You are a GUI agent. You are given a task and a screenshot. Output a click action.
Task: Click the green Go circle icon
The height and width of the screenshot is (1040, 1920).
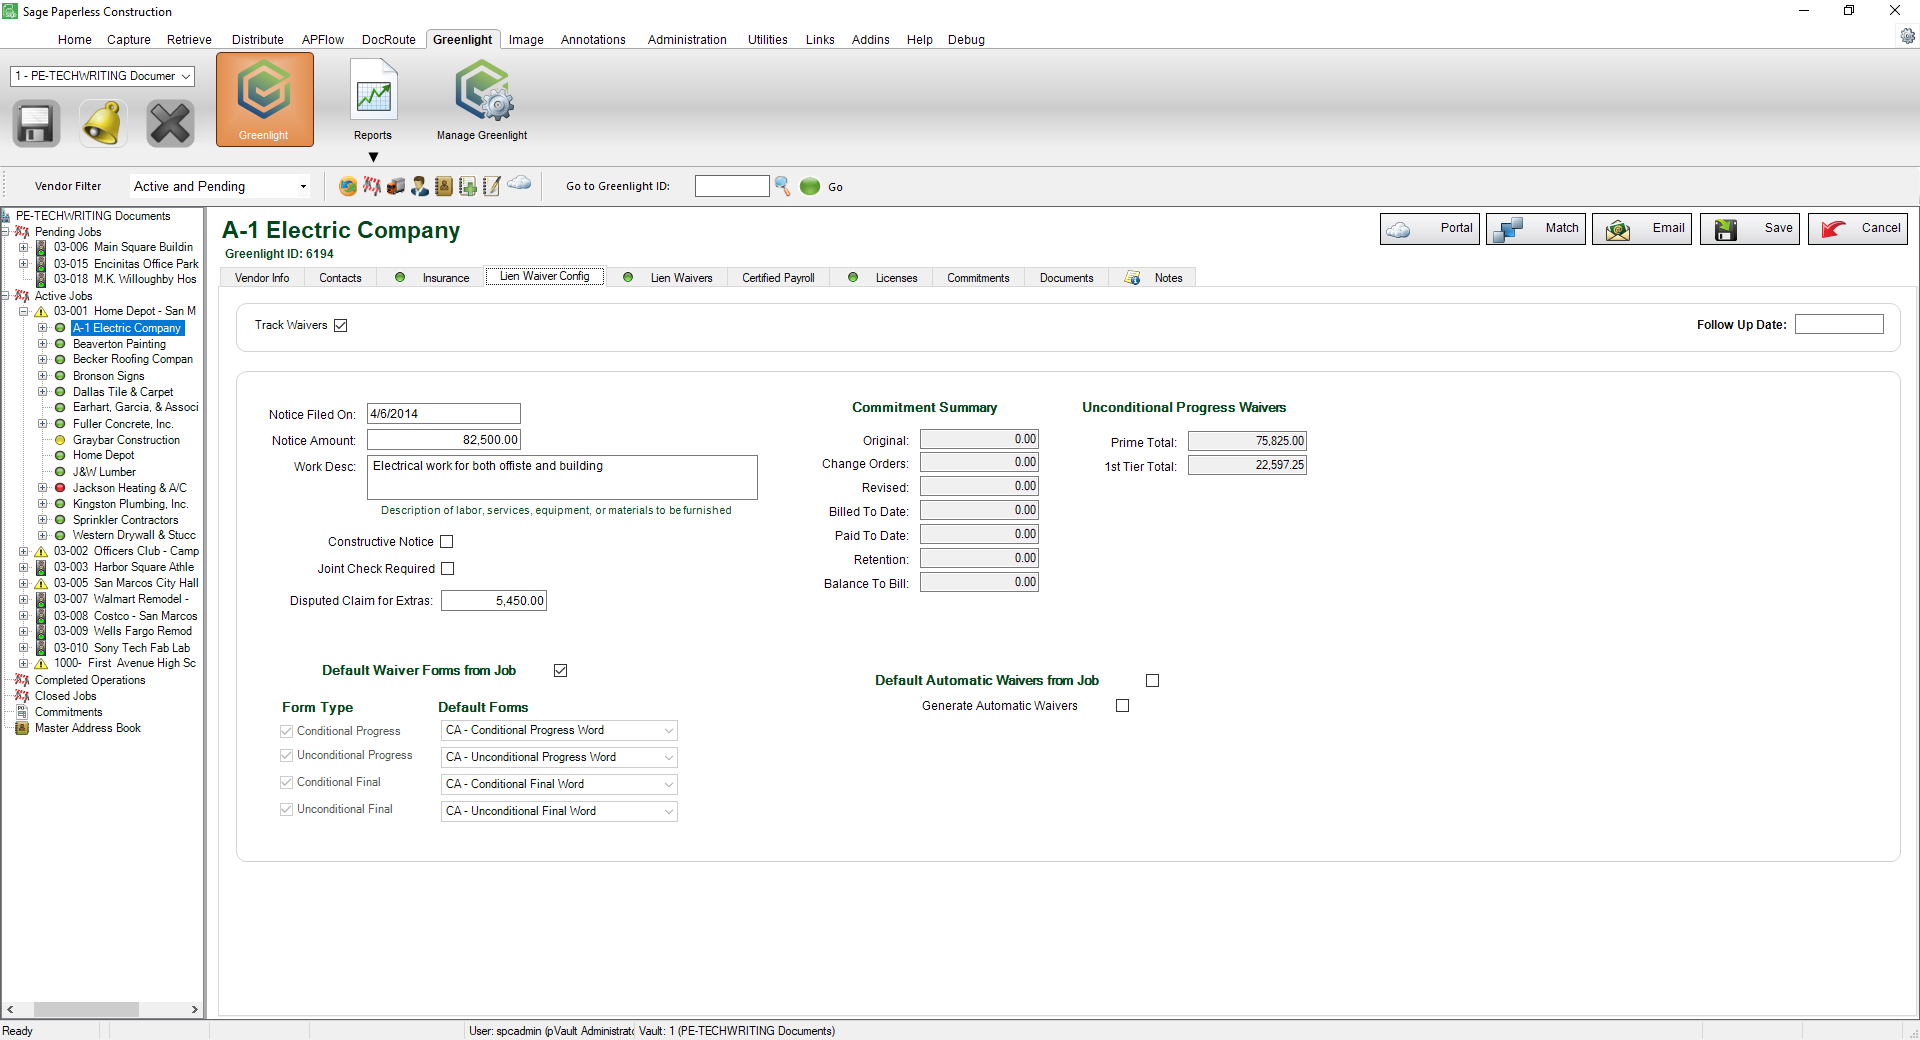pos(810,186)
